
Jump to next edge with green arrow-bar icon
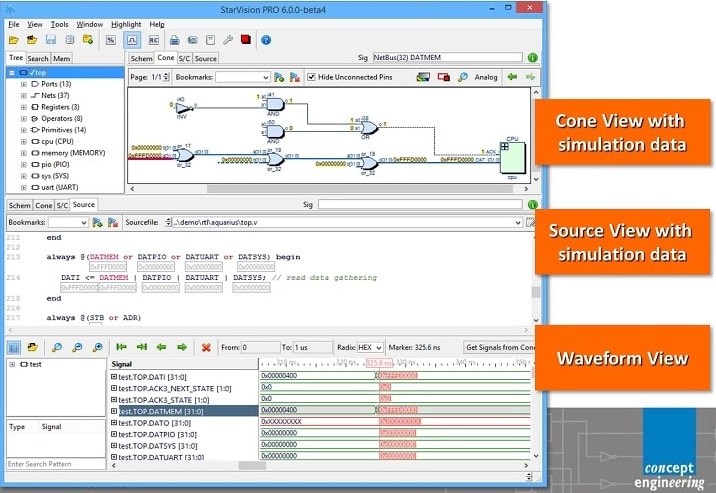142,347
